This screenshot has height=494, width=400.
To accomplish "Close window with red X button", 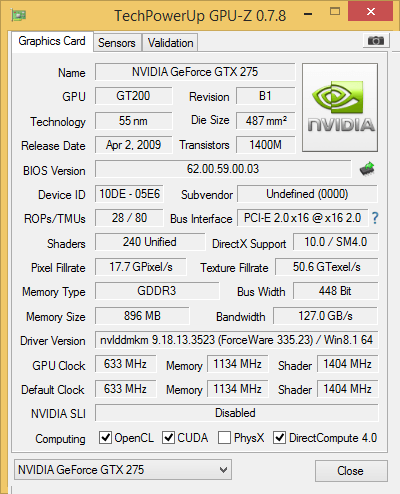I will [371, 11].
